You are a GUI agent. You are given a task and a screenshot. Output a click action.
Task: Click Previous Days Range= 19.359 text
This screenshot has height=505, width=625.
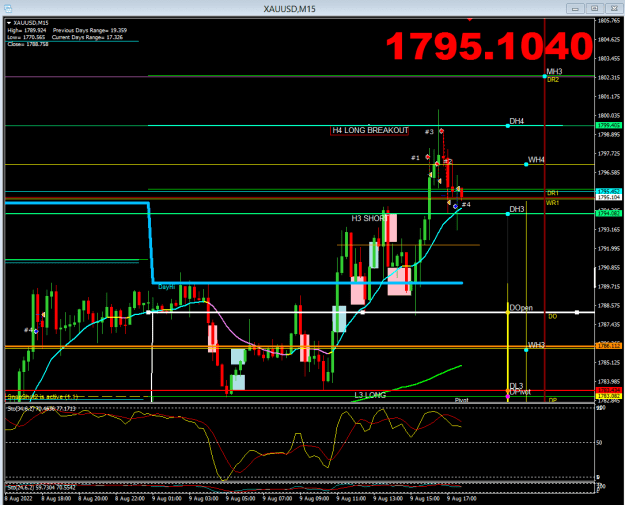click(90, 30)
